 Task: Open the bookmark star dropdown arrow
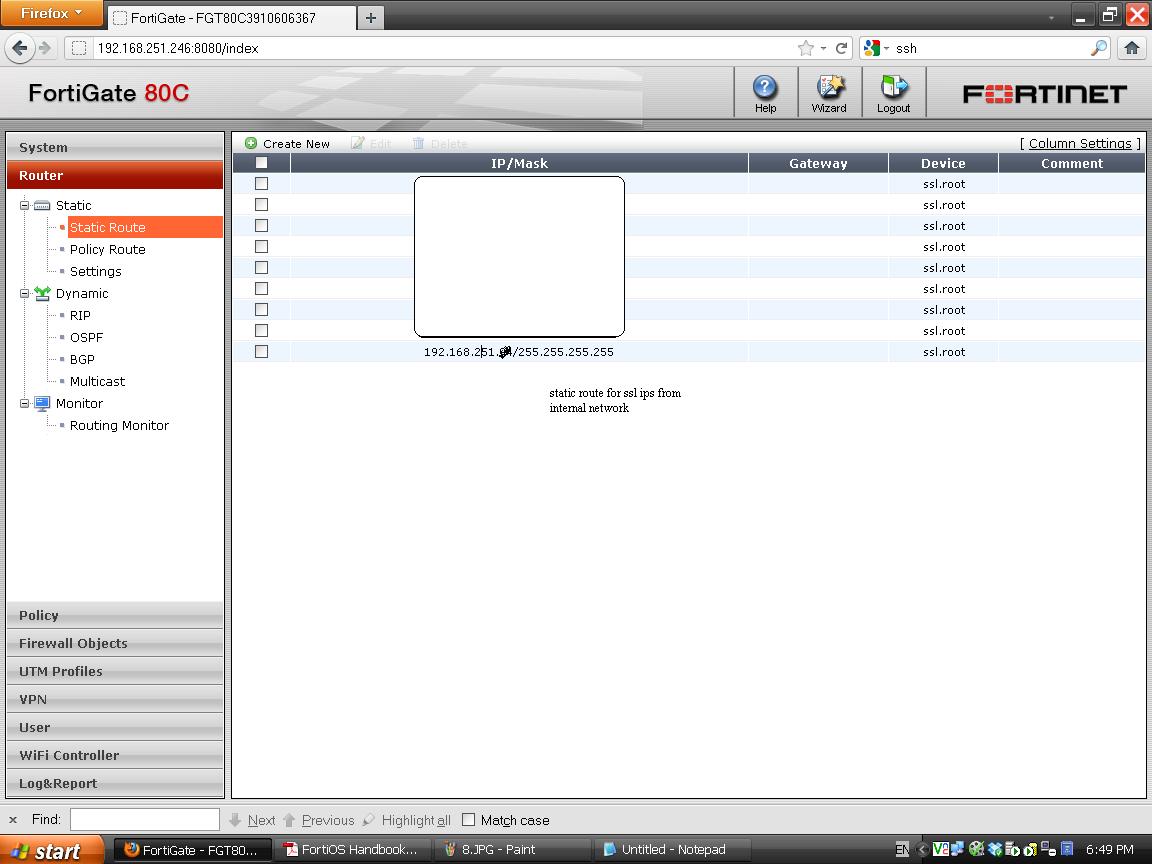tap(823, 48)
